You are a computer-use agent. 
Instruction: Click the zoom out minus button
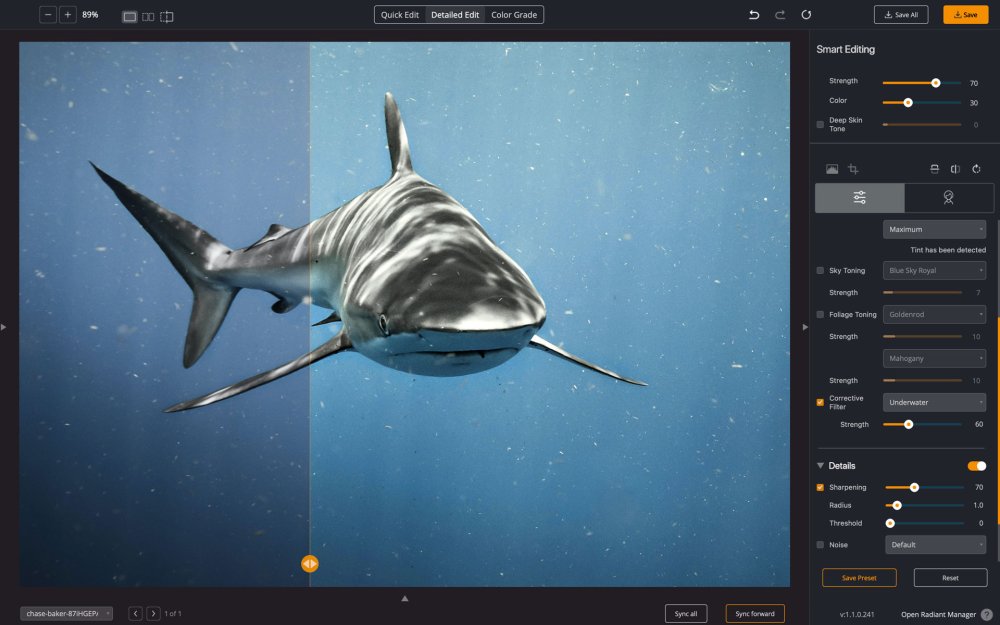pyautogui.click(x=48, y=15)
